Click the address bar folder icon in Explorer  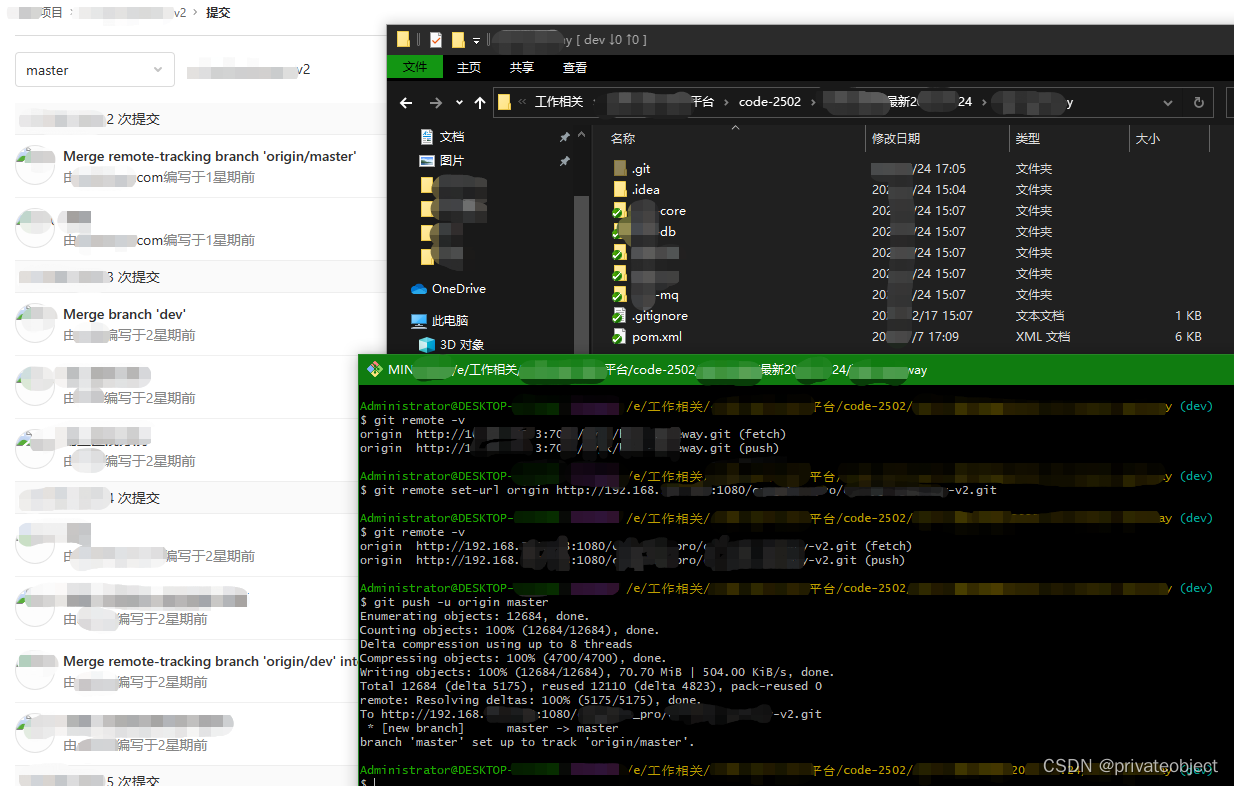pos(504,102)
